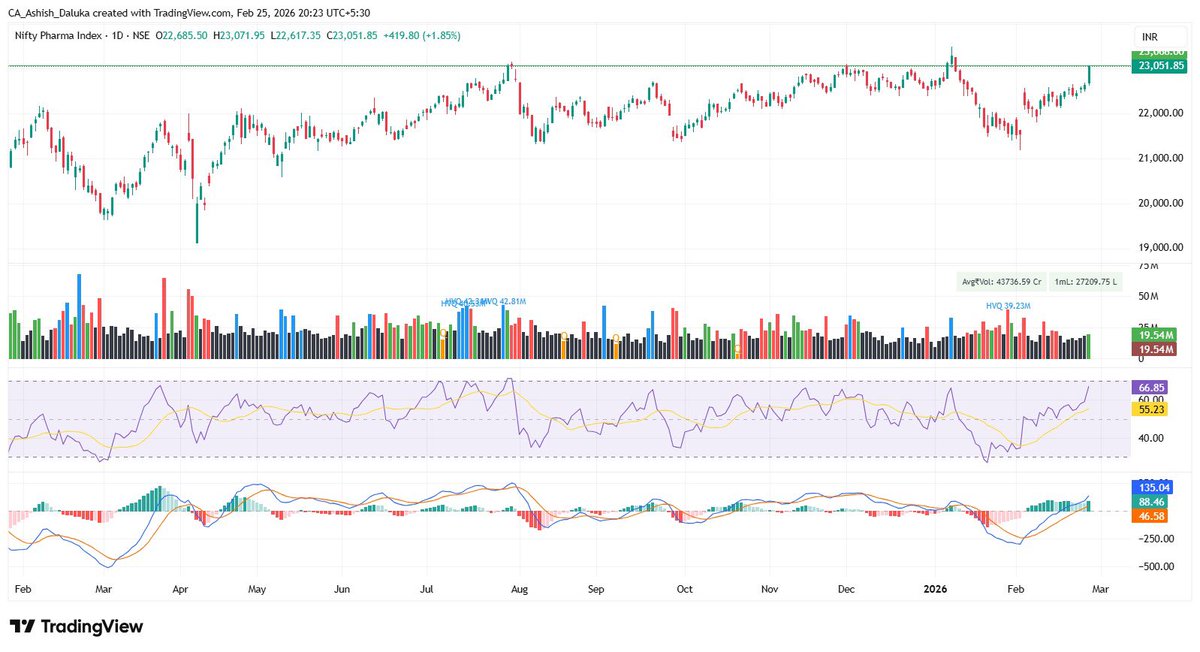
Task: Click the high value H23,071.95
Action: (x=239, y=35)
